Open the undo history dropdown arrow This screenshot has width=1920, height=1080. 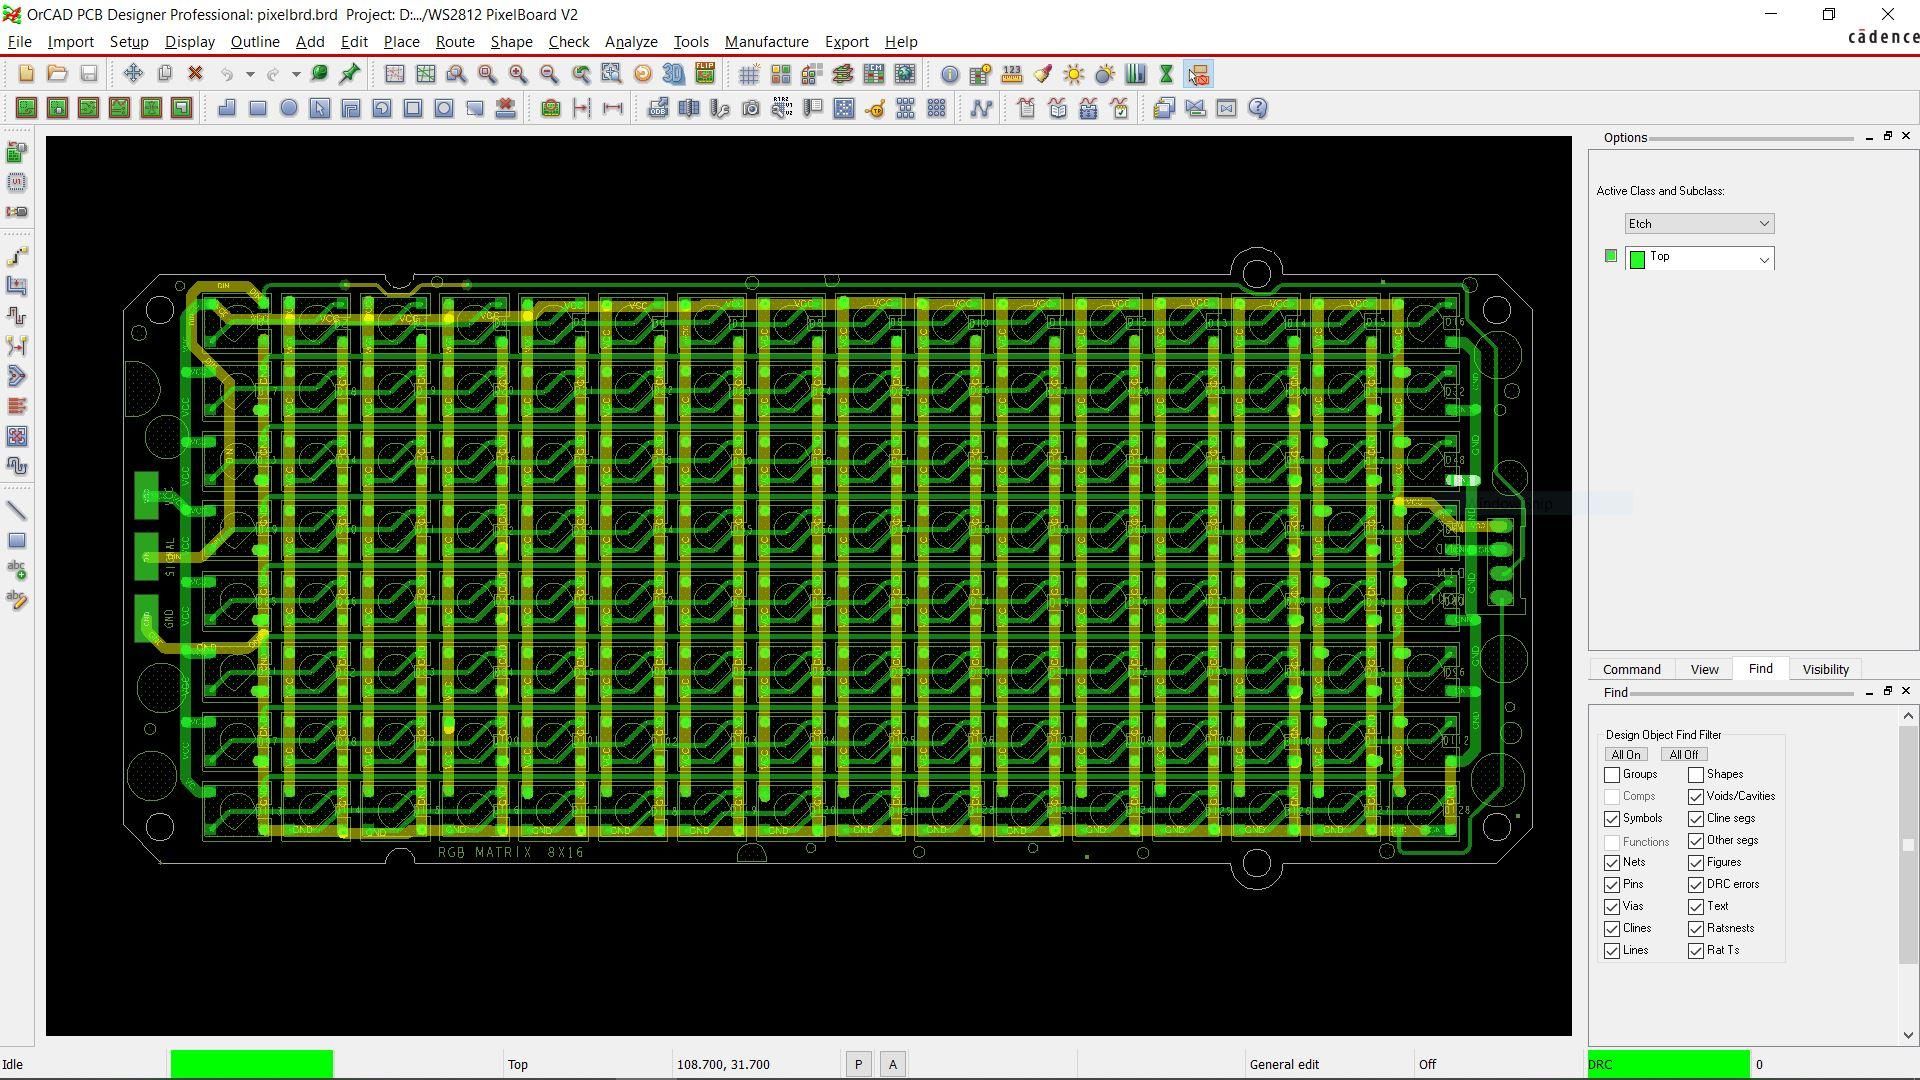pyautogui.click(x=250, y=74)
